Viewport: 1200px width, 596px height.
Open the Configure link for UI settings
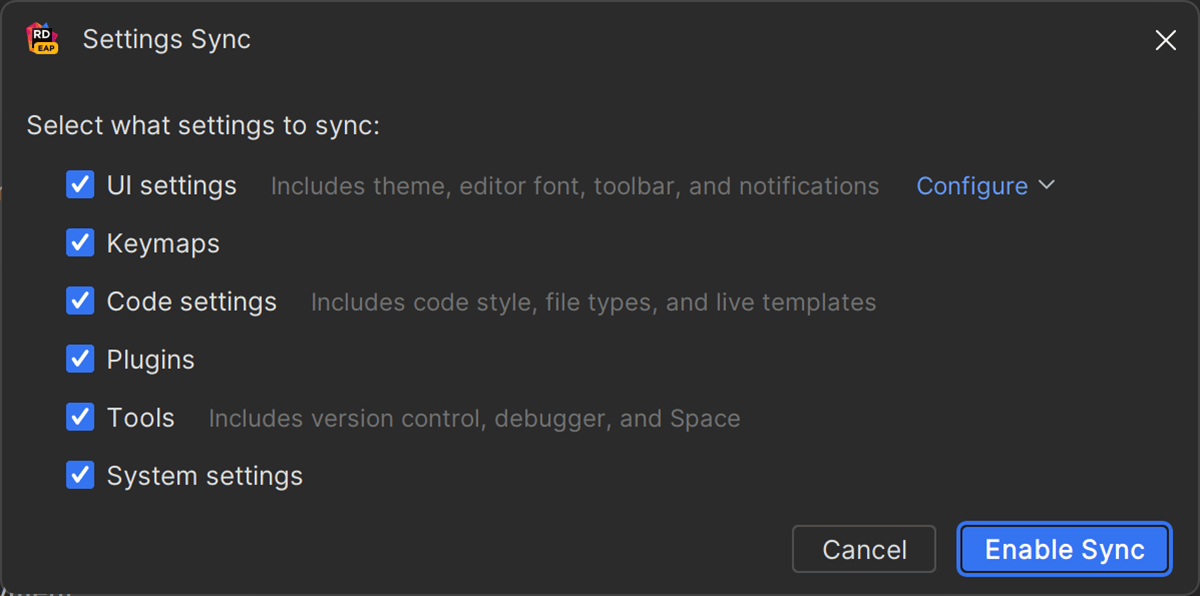971,186
